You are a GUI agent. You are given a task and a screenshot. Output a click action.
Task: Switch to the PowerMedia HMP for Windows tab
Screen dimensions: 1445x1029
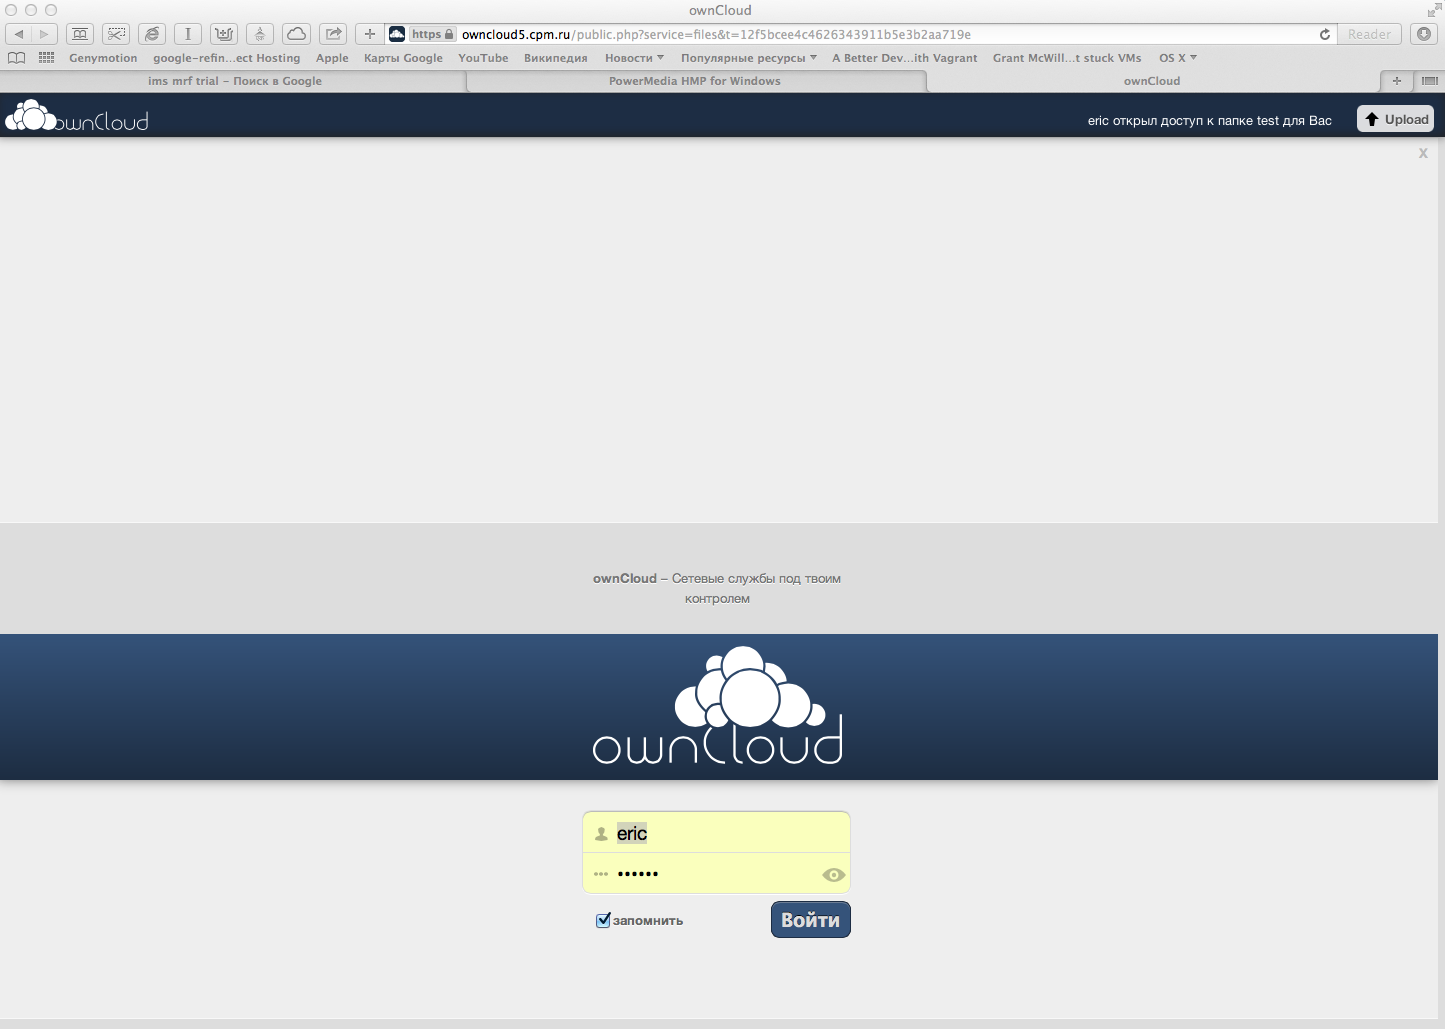click(695, 81)
